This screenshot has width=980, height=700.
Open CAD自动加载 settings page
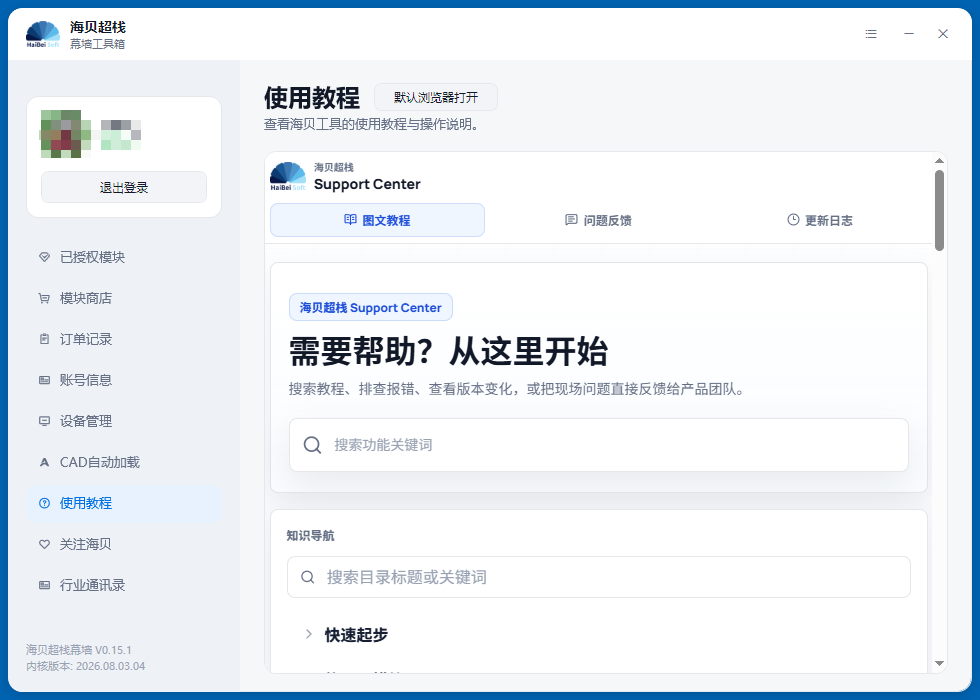124,462
